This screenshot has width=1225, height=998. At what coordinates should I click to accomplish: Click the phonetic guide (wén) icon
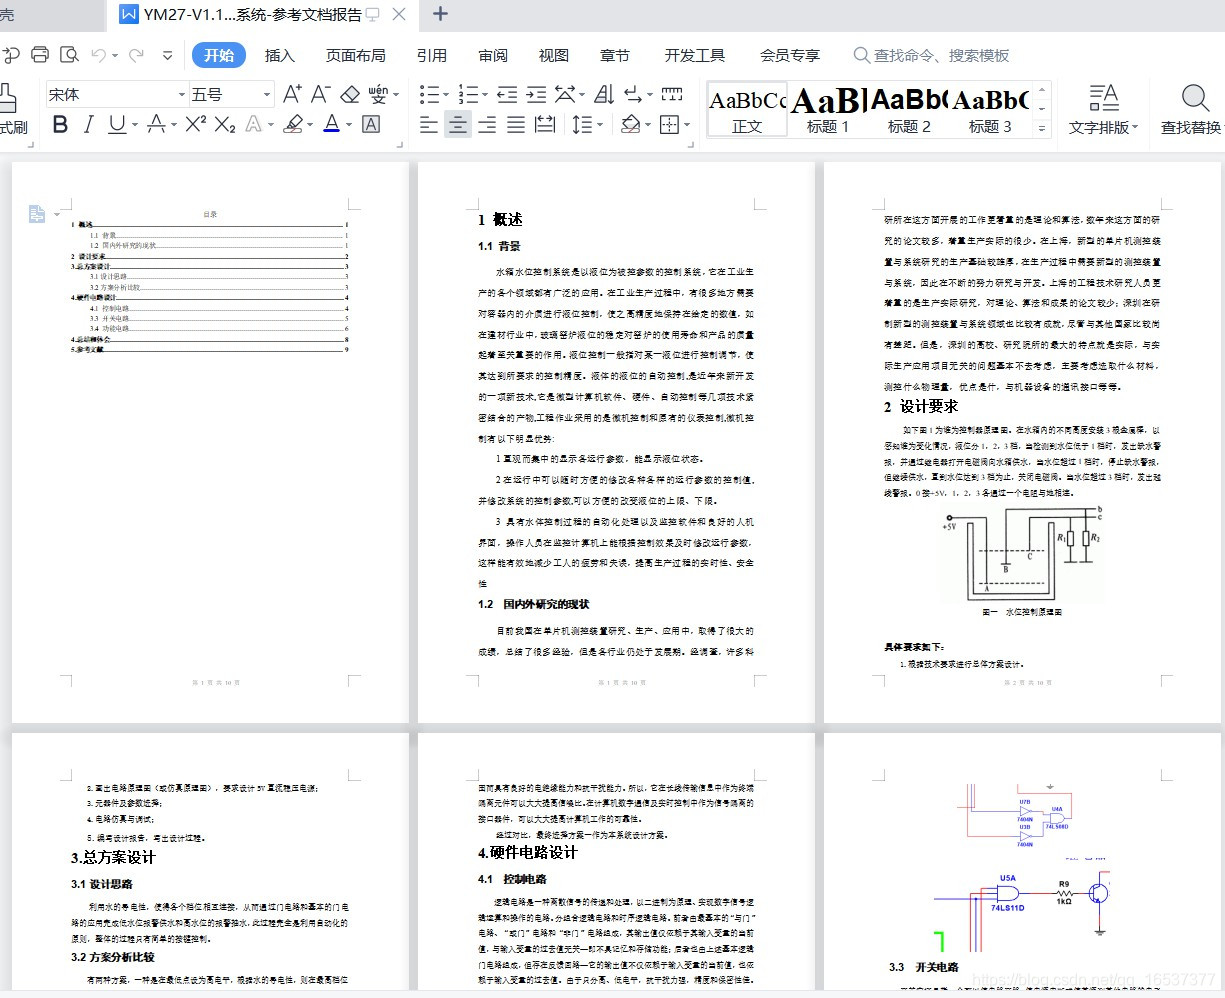pos(378,94)
